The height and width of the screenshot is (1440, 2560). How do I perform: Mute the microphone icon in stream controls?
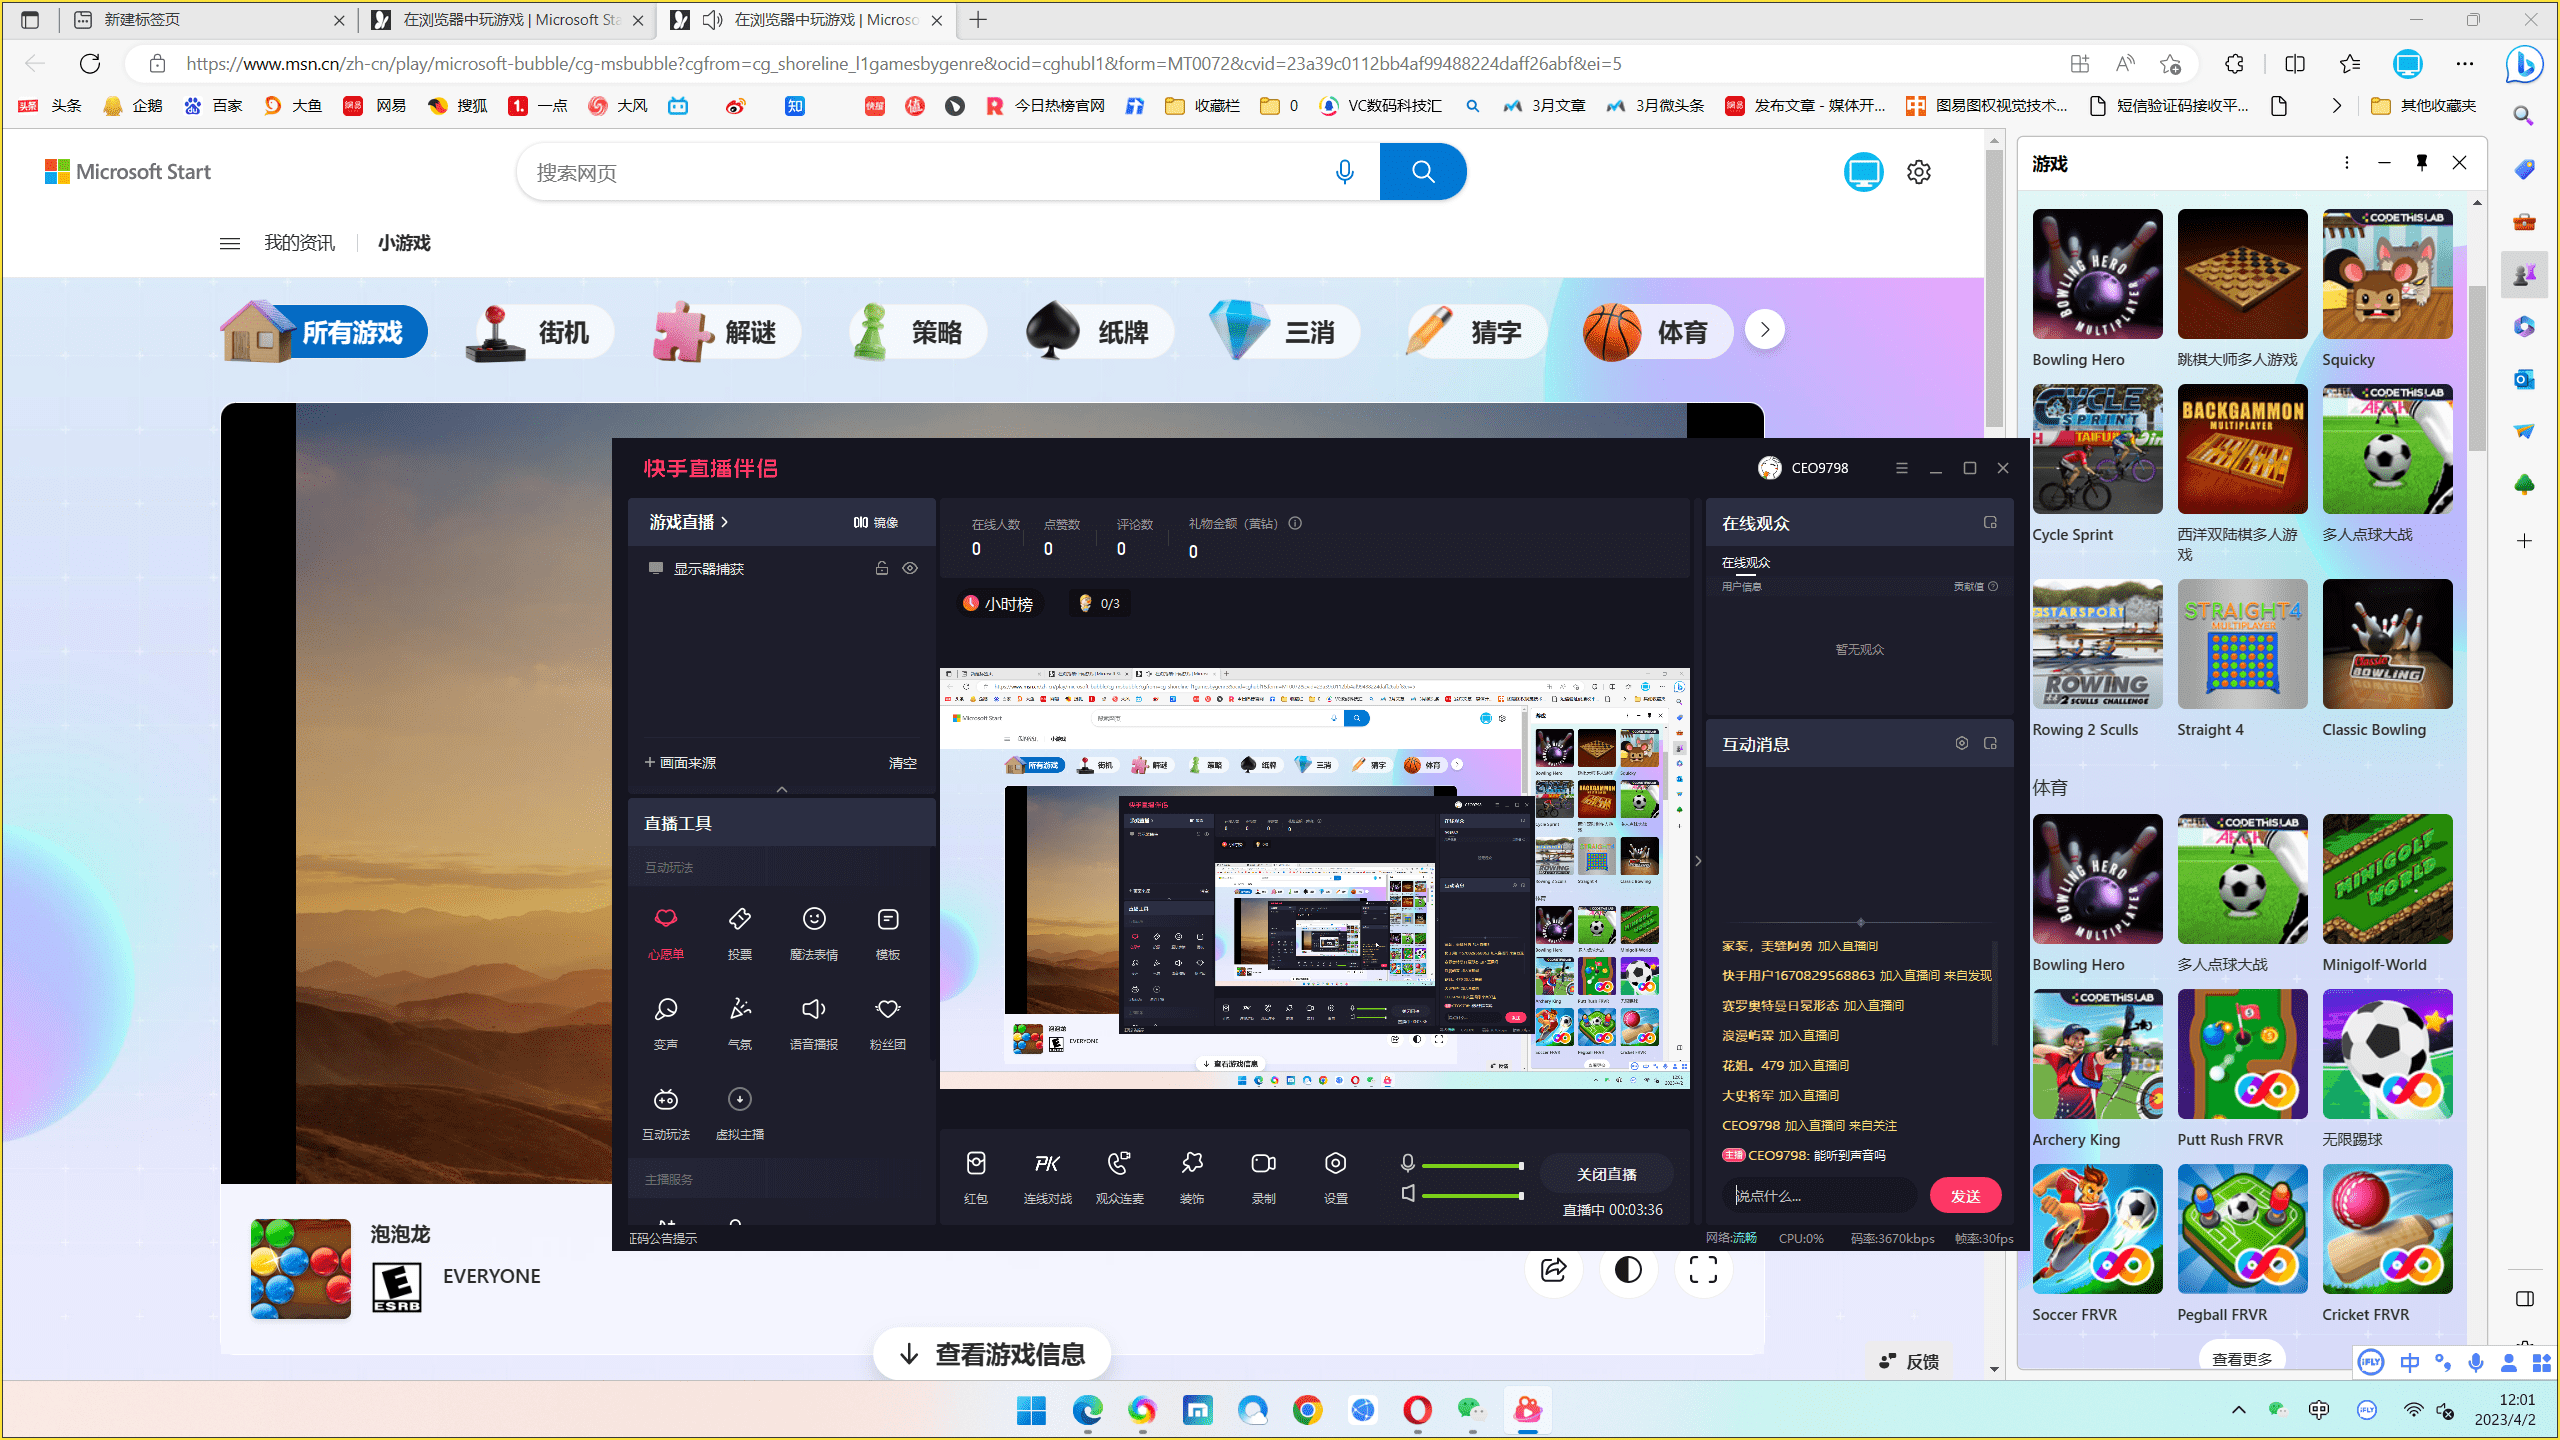pyautogui.click(x=1408, y=1164)
